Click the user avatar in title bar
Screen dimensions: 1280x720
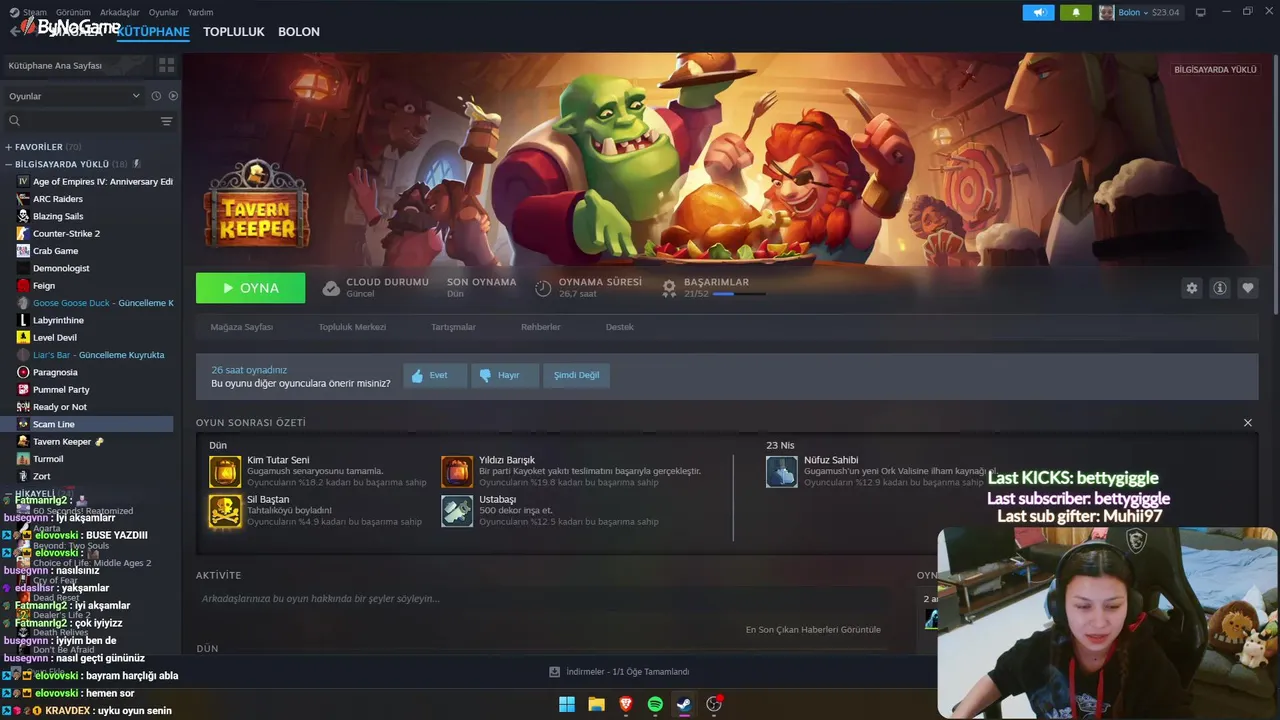pos(1106,12)
